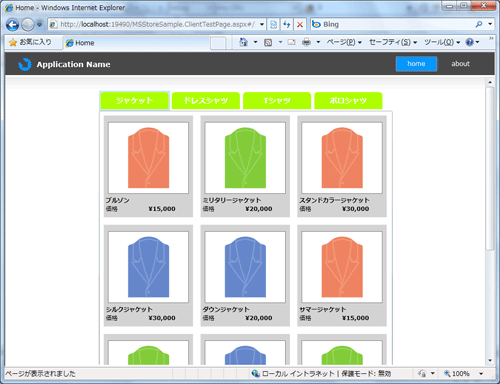This screenshot has width=500, height=384.
Task: Expand the address bar history dropdown
Action: [x=262, y=24]
